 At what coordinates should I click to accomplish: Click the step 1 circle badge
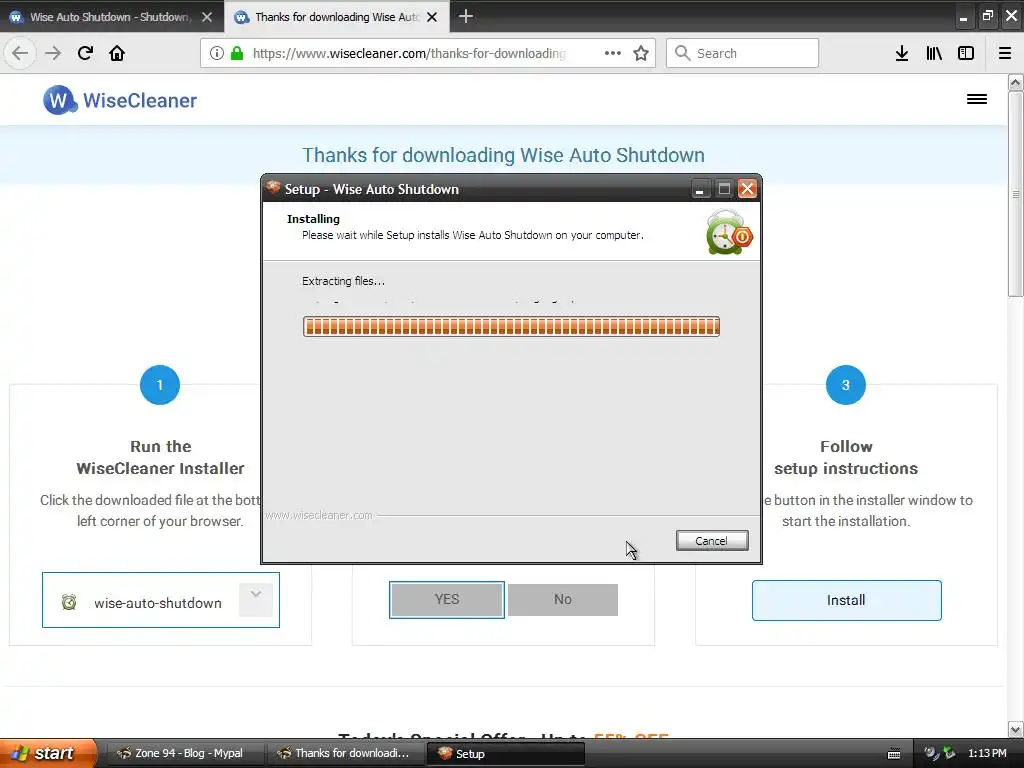point(159,385)
